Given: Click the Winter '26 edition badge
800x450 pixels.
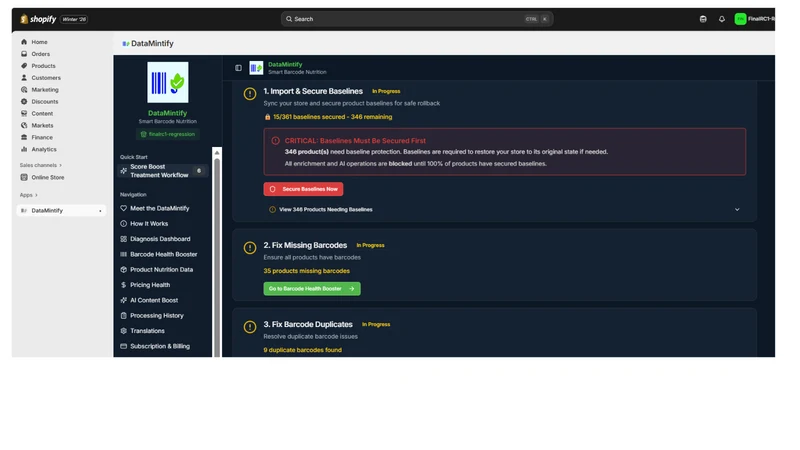Looking at the screenshot, I should [x=74, y=19].
